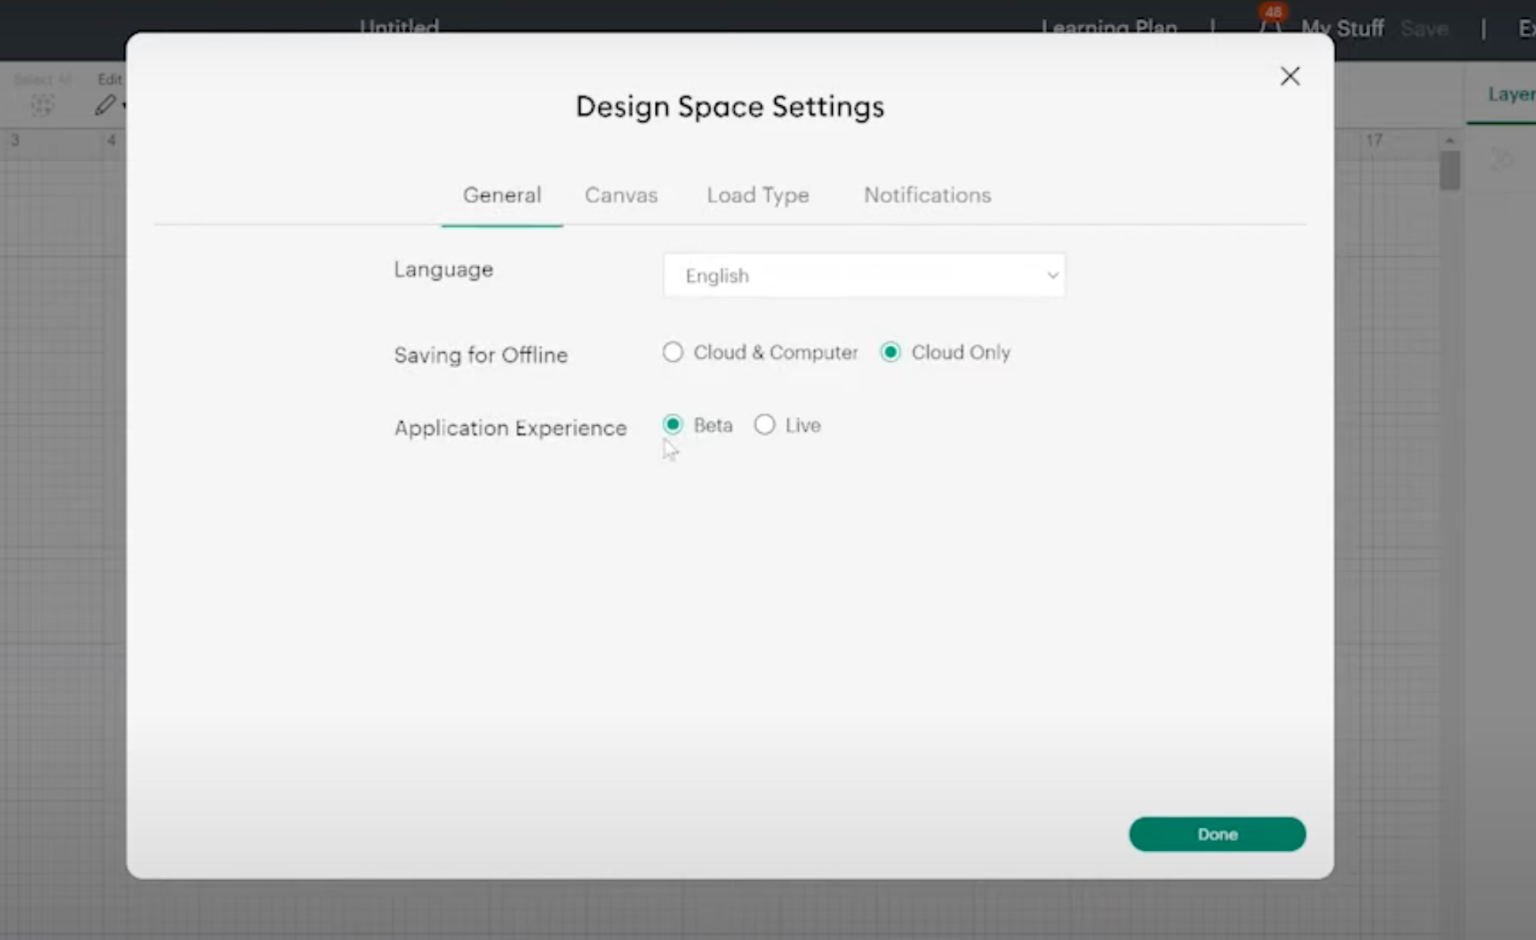
Task: Select the Layers panel tab
Action: [1510, 93]
